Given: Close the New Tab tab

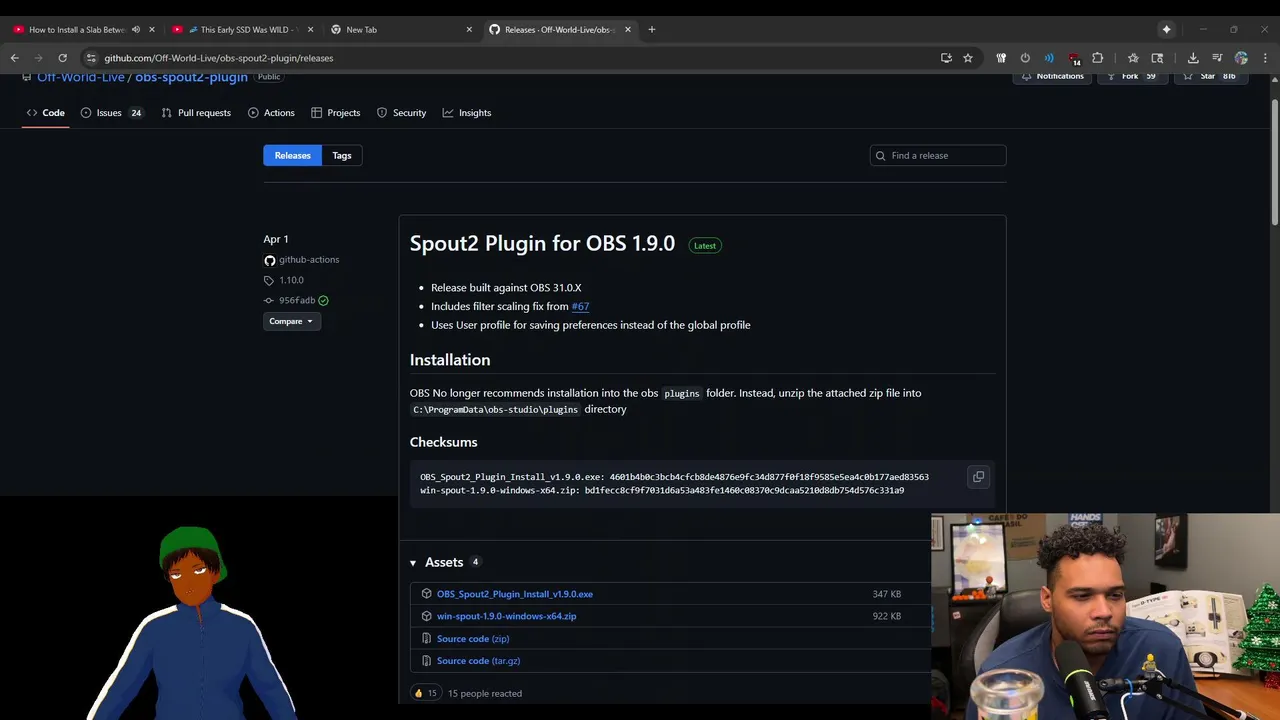Looking at the screenshot, I should [469, 29].
